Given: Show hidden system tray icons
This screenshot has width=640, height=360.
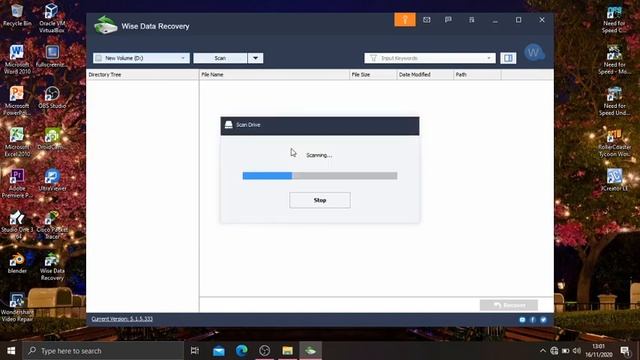Looking at the screenshot, I should click(x=542, y=351).
